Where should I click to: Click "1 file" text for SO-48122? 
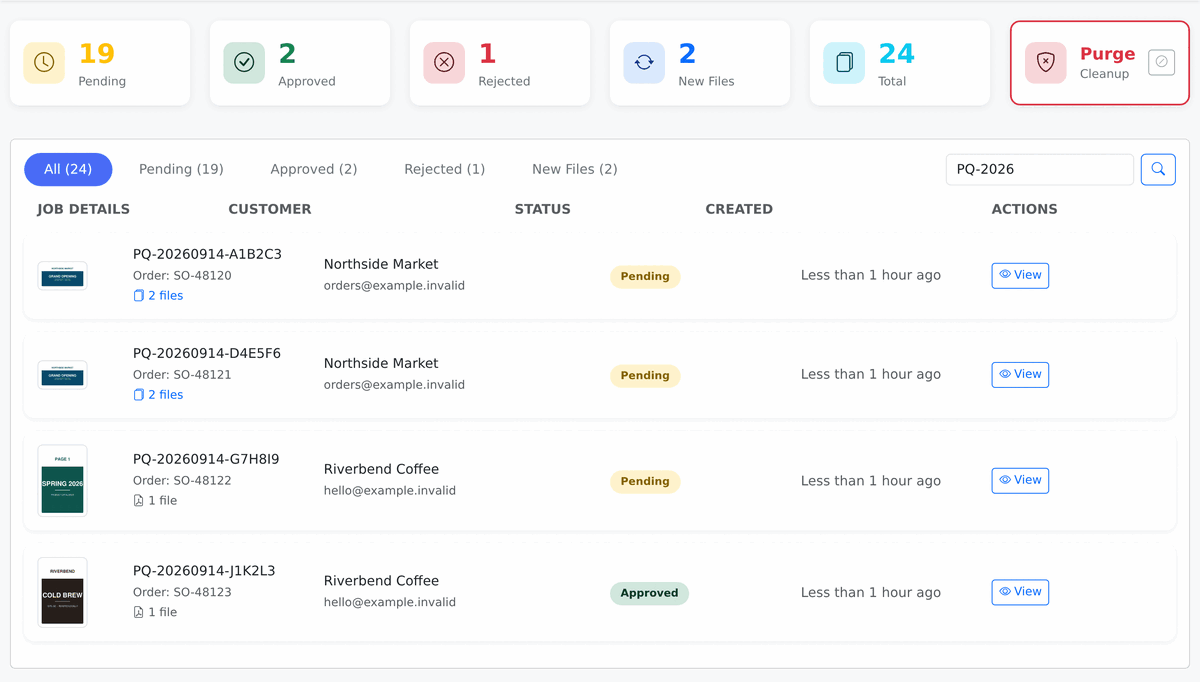tap(163, 501)
